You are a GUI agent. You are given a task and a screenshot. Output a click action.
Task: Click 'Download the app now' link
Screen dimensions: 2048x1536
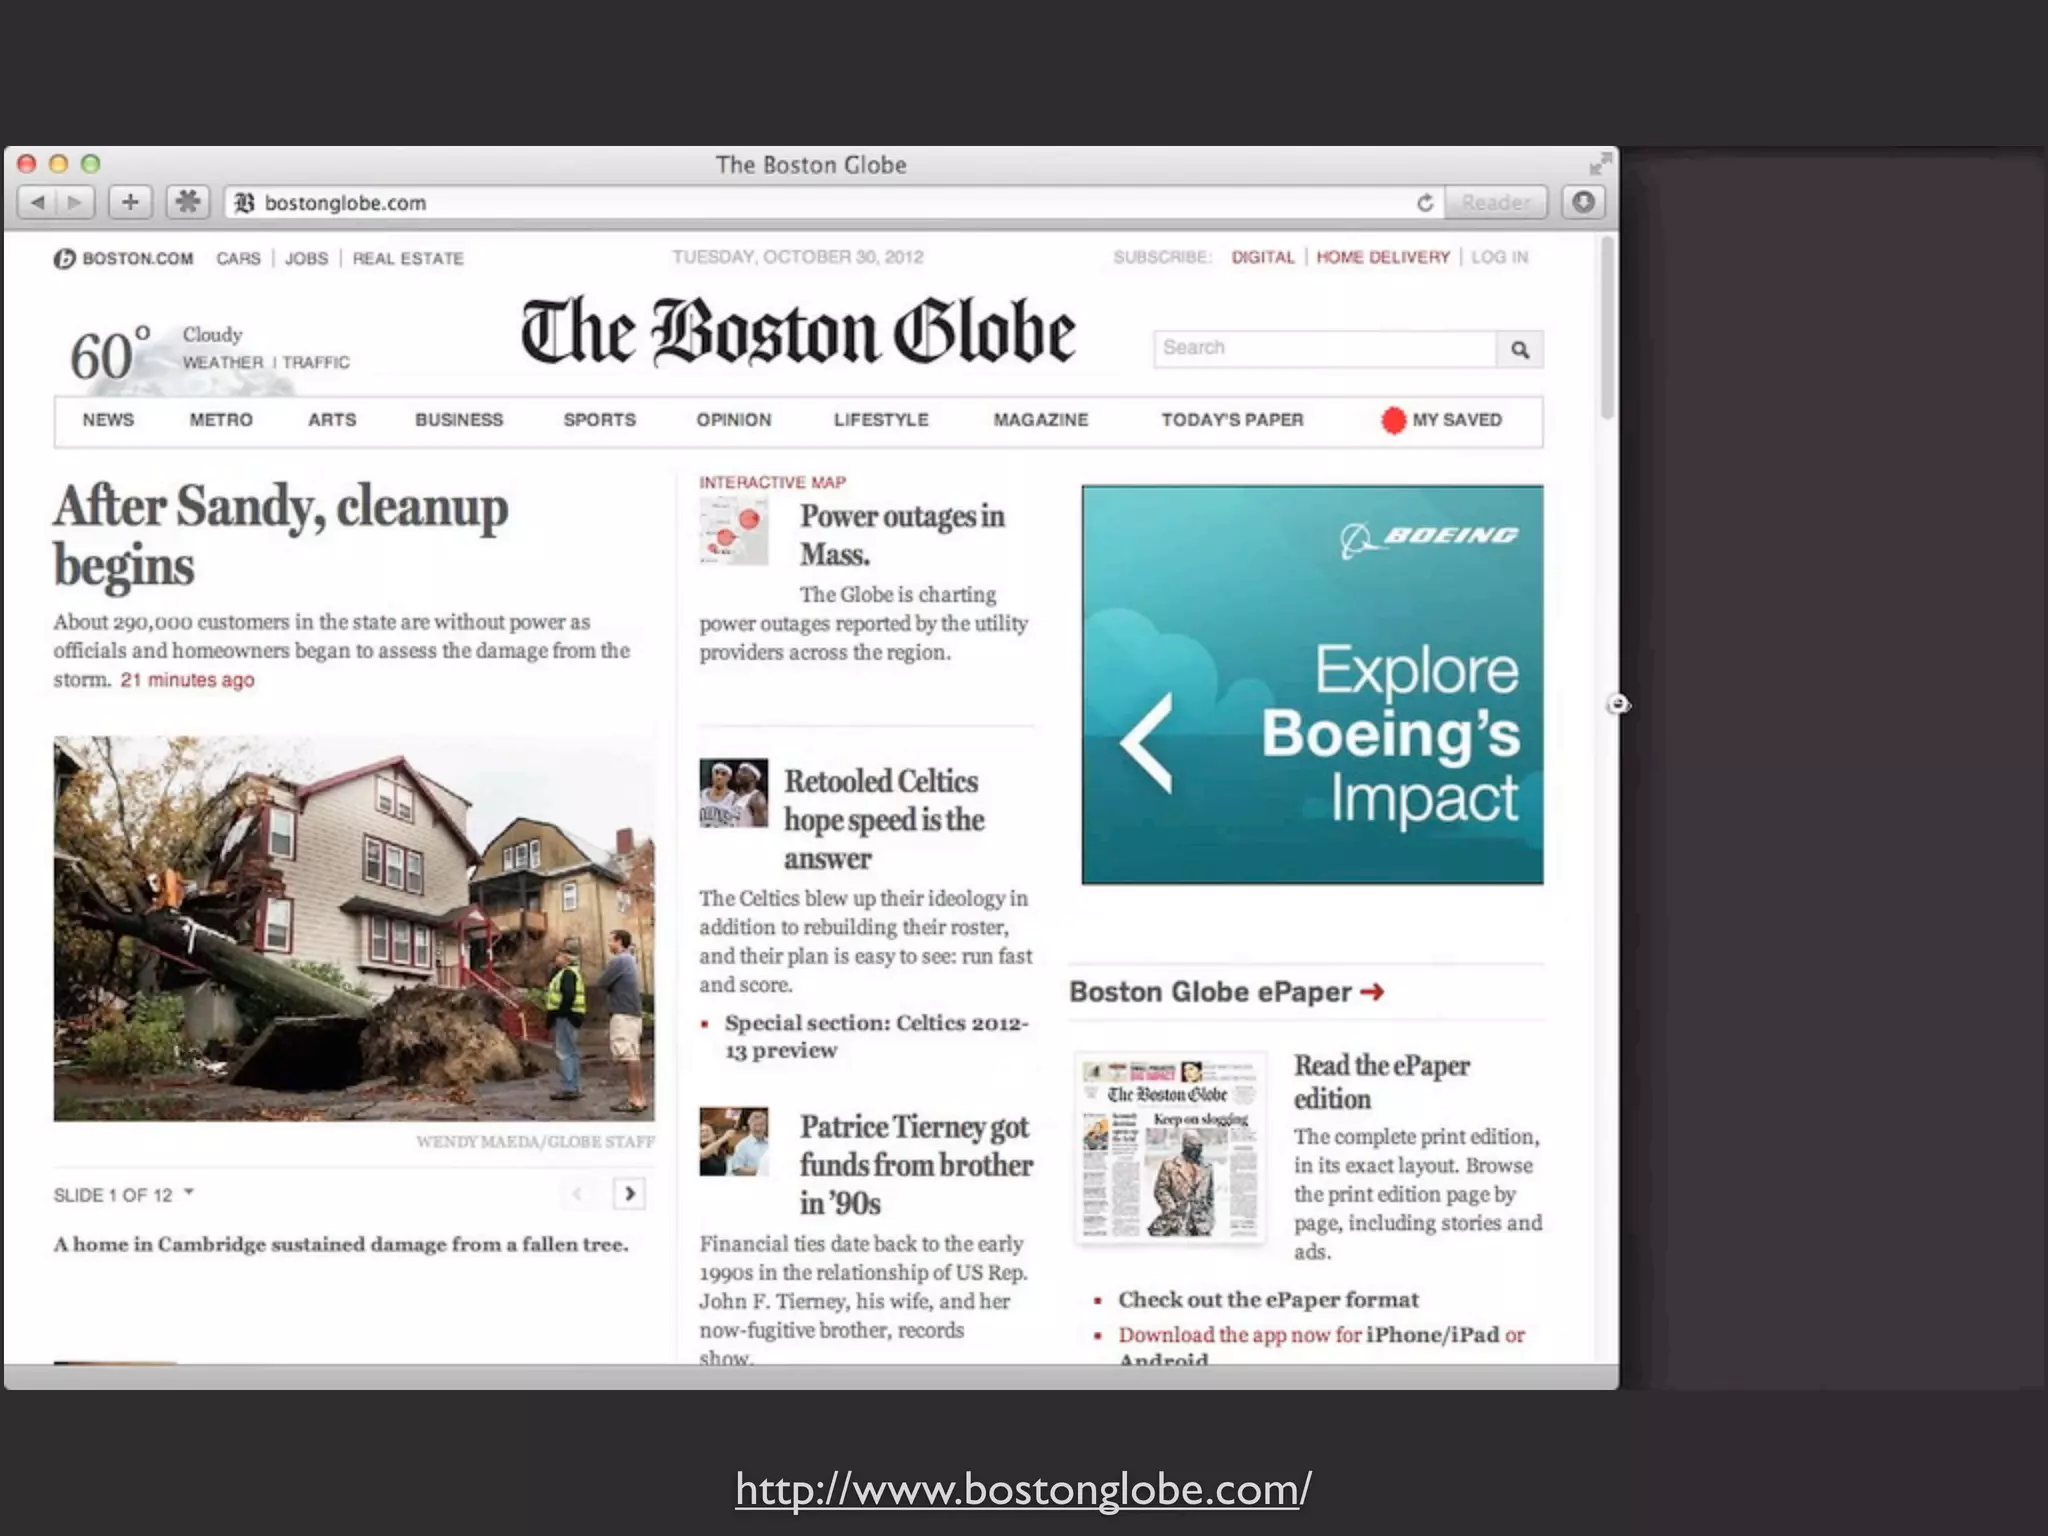1240,1335
